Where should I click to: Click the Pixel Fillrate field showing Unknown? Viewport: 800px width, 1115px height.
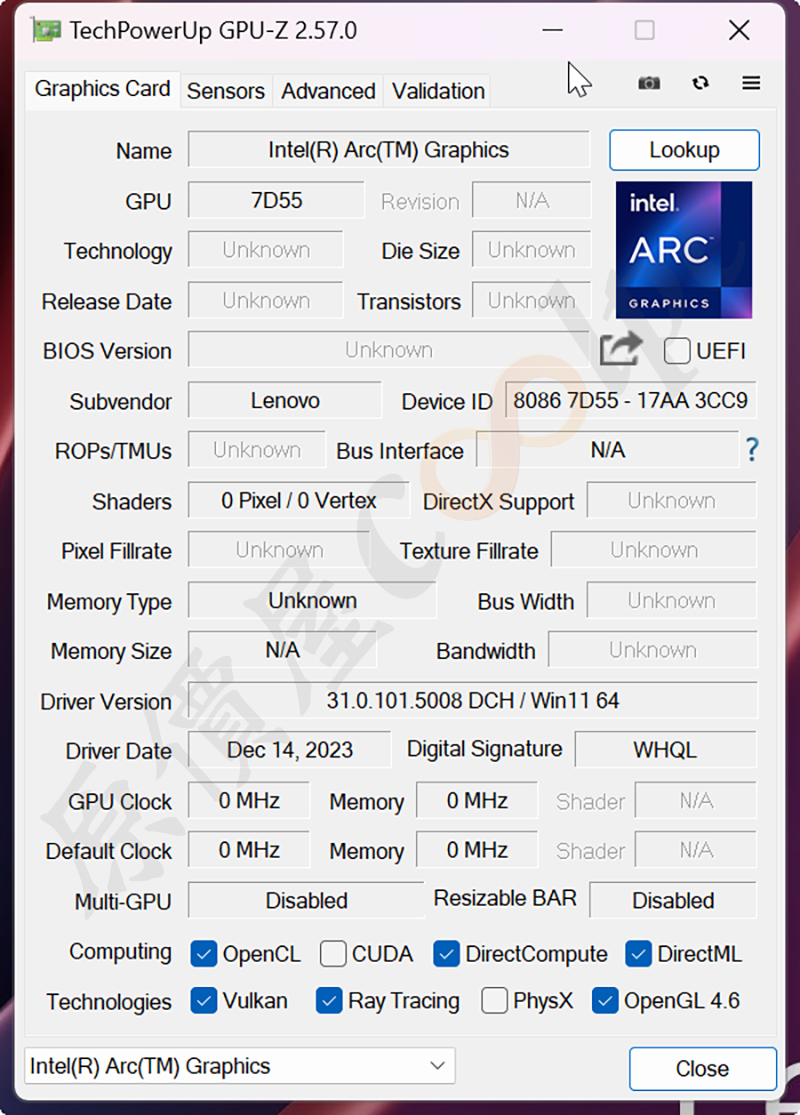pos(279,550)
